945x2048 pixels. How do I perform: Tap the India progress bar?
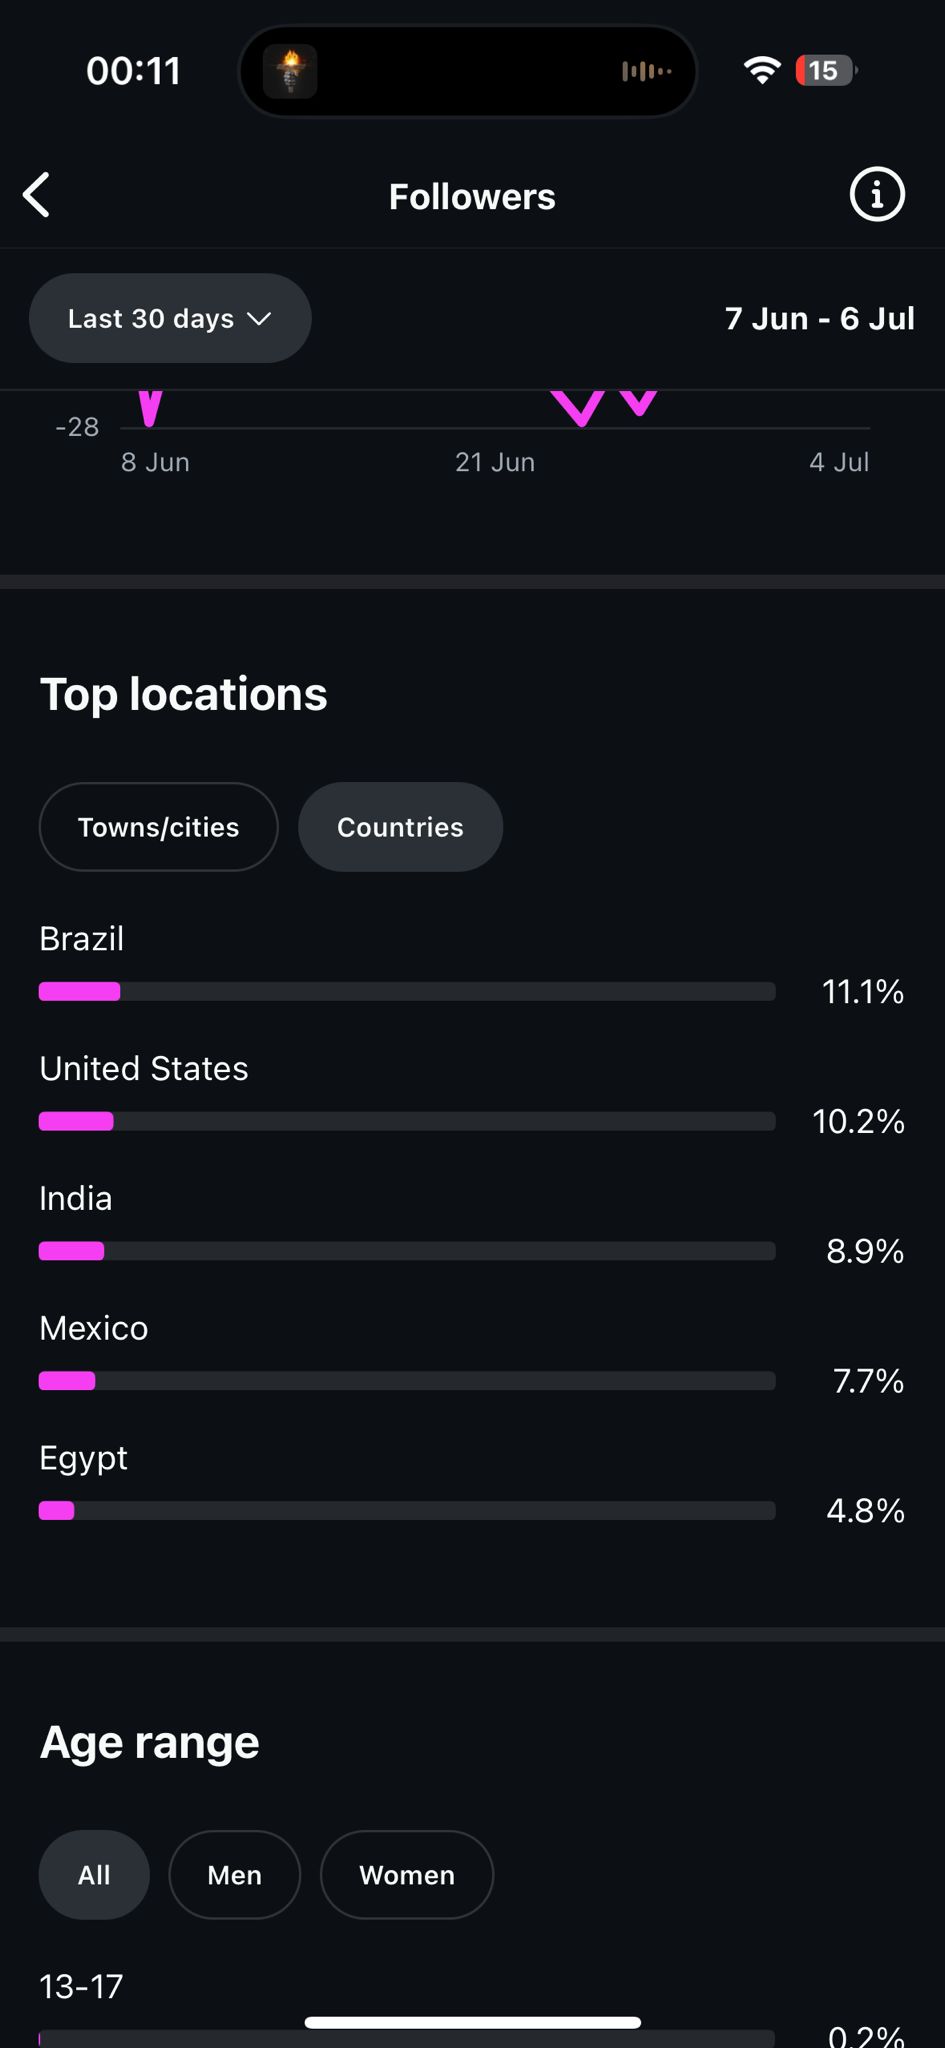tap(407, 1251)
